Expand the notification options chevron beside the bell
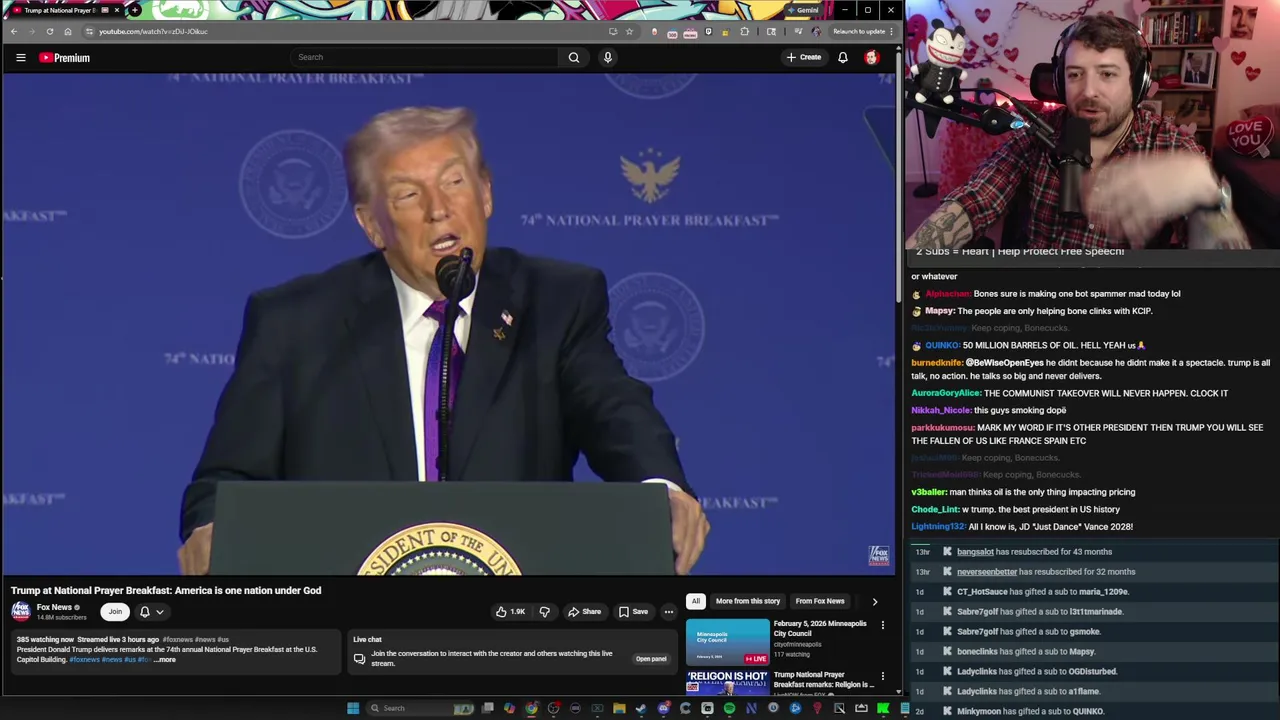1280x720 pixels. [159, 612]
